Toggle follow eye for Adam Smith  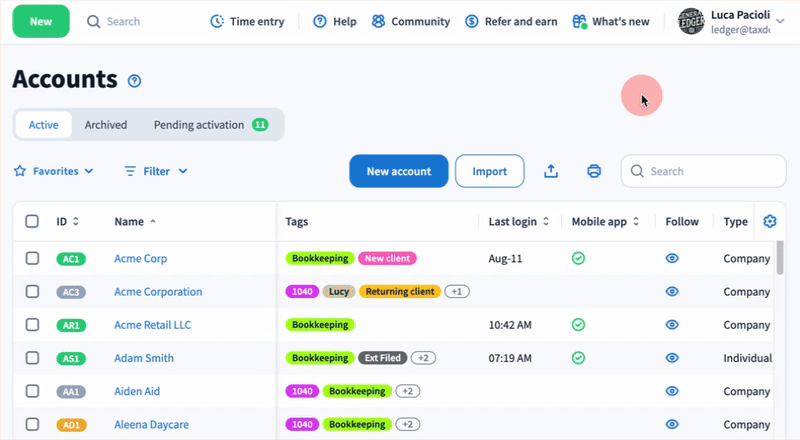(x=672, y=358)
